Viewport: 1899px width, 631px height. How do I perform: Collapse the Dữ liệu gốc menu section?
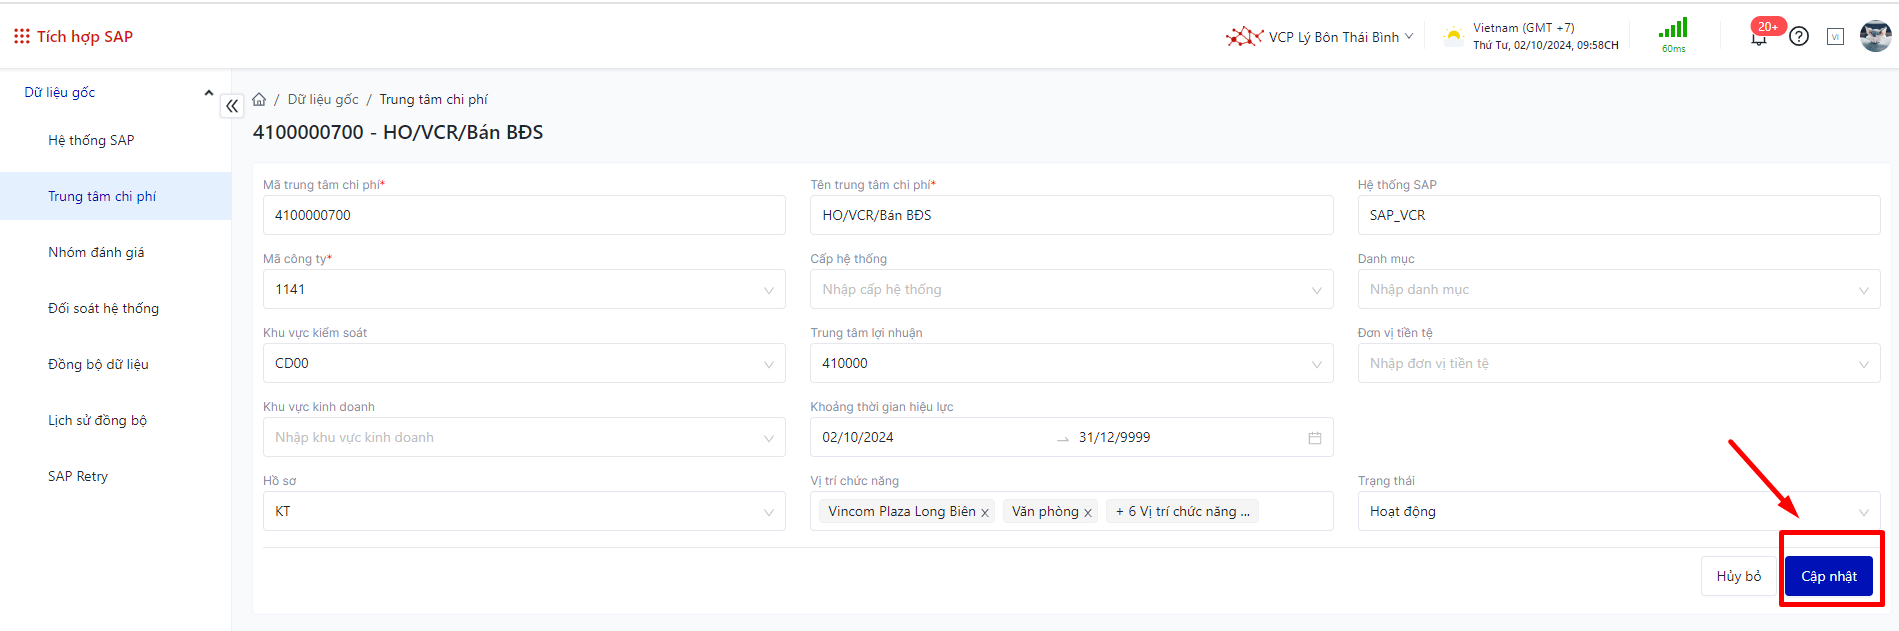[x=208, y=93]
